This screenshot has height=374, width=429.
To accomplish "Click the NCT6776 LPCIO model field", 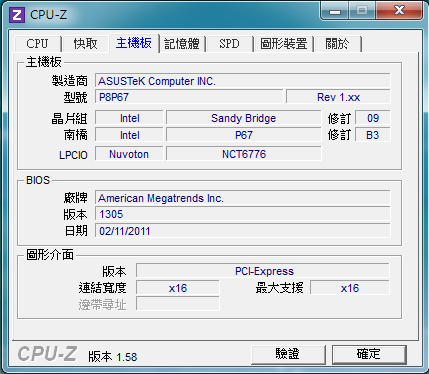I will tap(244, 154).
